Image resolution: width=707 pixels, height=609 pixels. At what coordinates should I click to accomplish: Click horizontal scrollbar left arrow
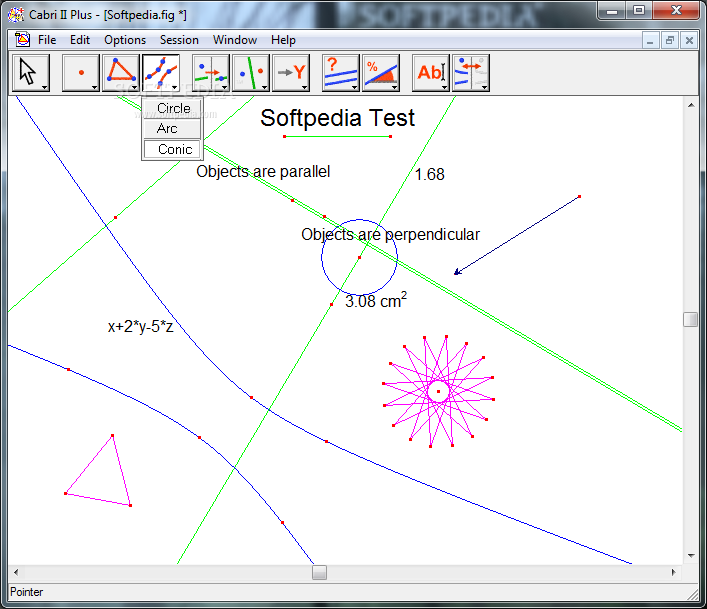point(16,572)
